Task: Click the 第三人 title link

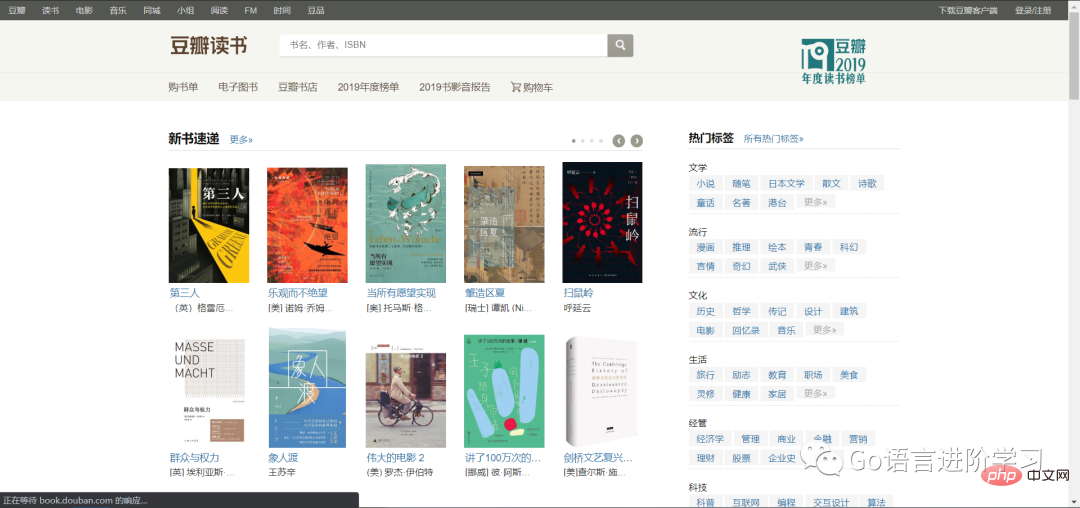Action: [x=185, y=293]
